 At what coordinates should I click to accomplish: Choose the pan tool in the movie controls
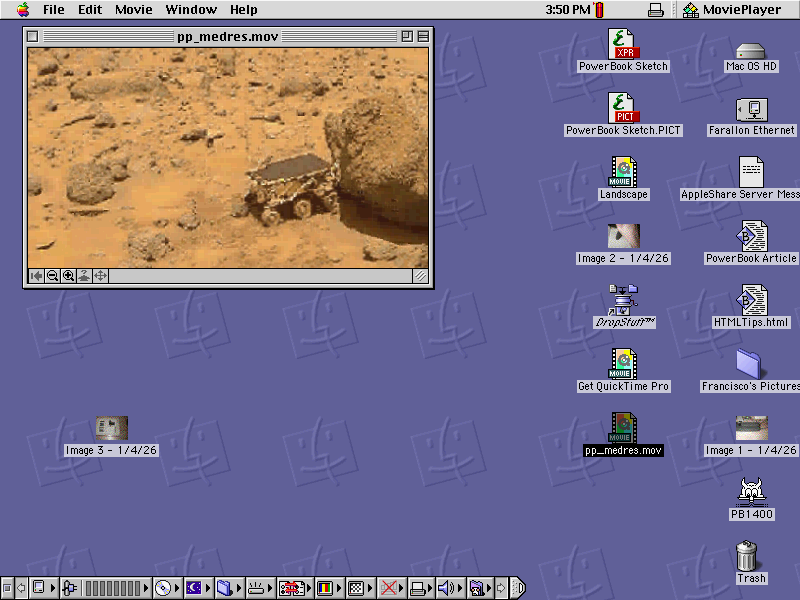[99, 277]
